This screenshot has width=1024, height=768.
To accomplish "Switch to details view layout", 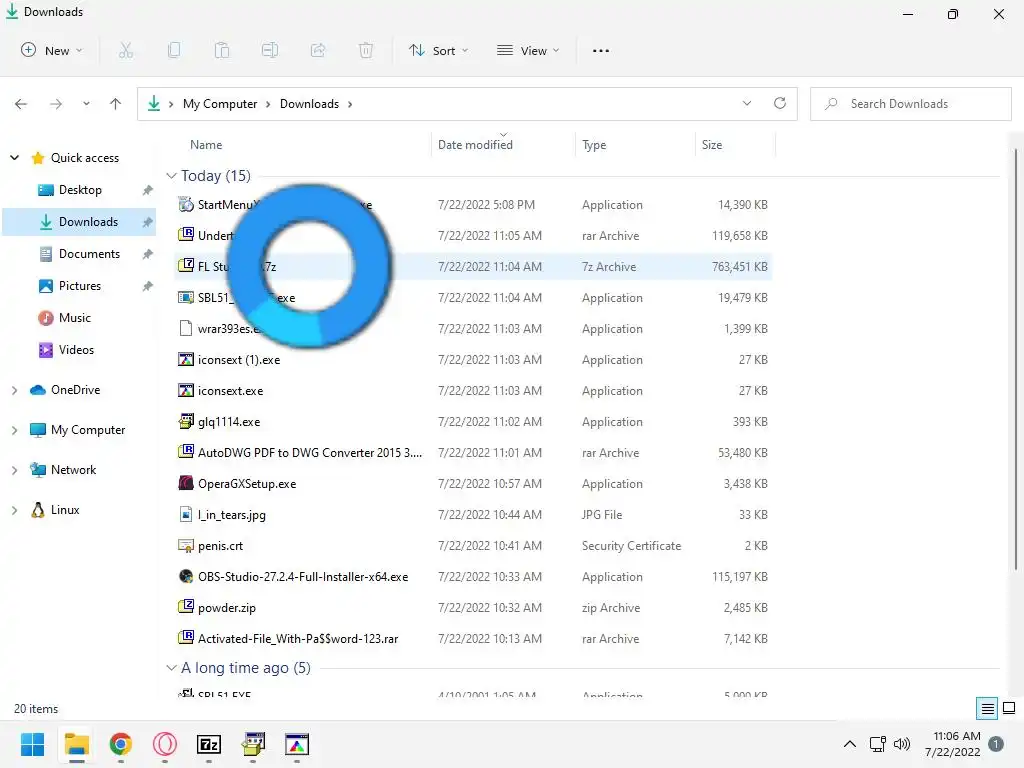I will point(987,709).
